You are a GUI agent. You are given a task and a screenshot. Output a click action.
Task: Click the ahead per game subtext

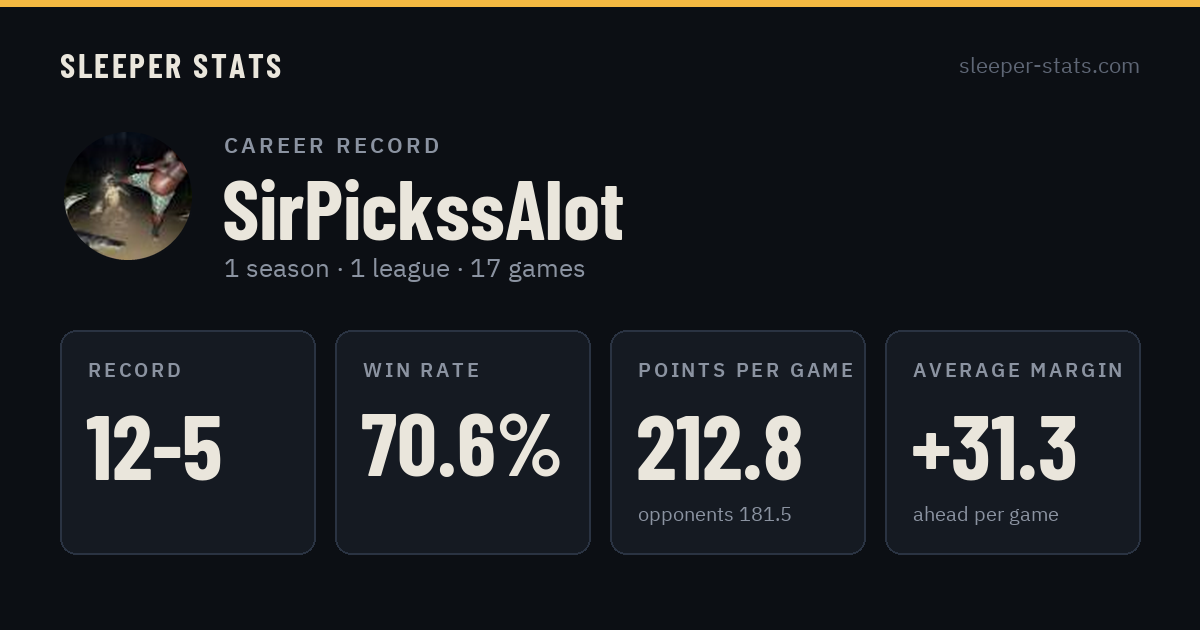coord(985,515)
